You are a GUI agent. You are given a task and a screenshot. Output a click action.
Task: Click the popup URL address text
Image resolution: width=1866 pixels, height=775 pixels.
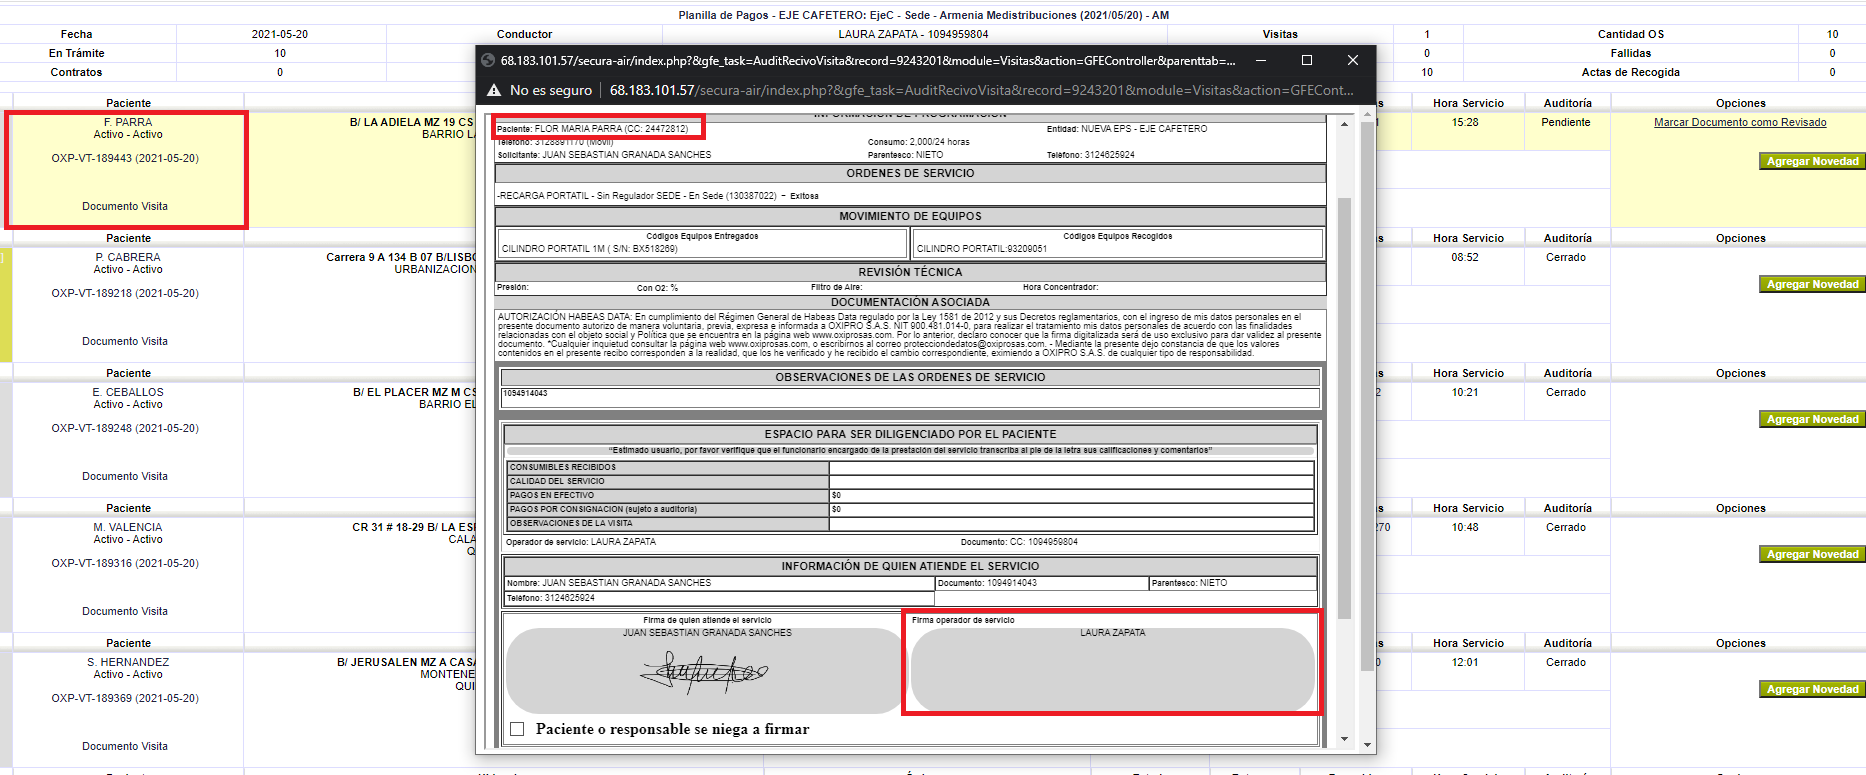pos(981,90)
